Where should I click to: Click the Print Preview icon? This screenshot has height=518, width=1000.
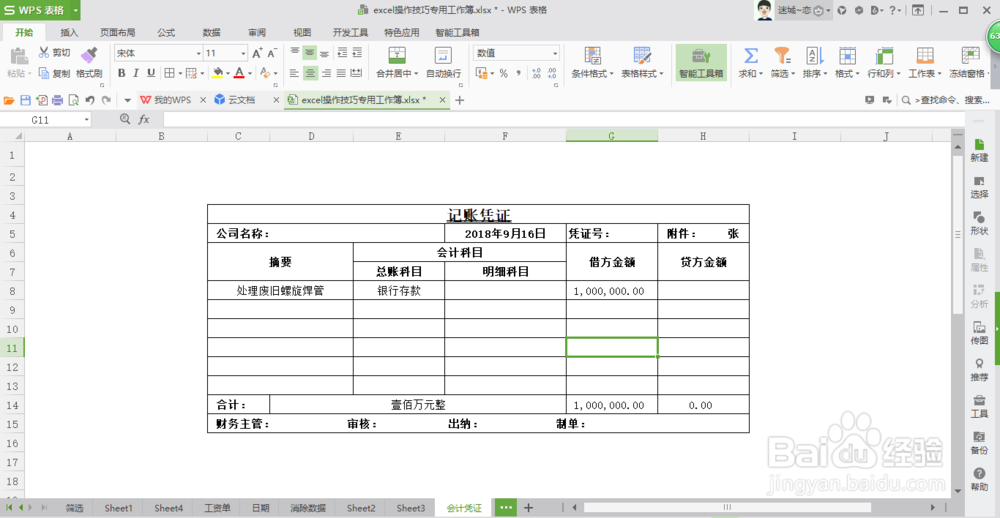coord(73,100)
